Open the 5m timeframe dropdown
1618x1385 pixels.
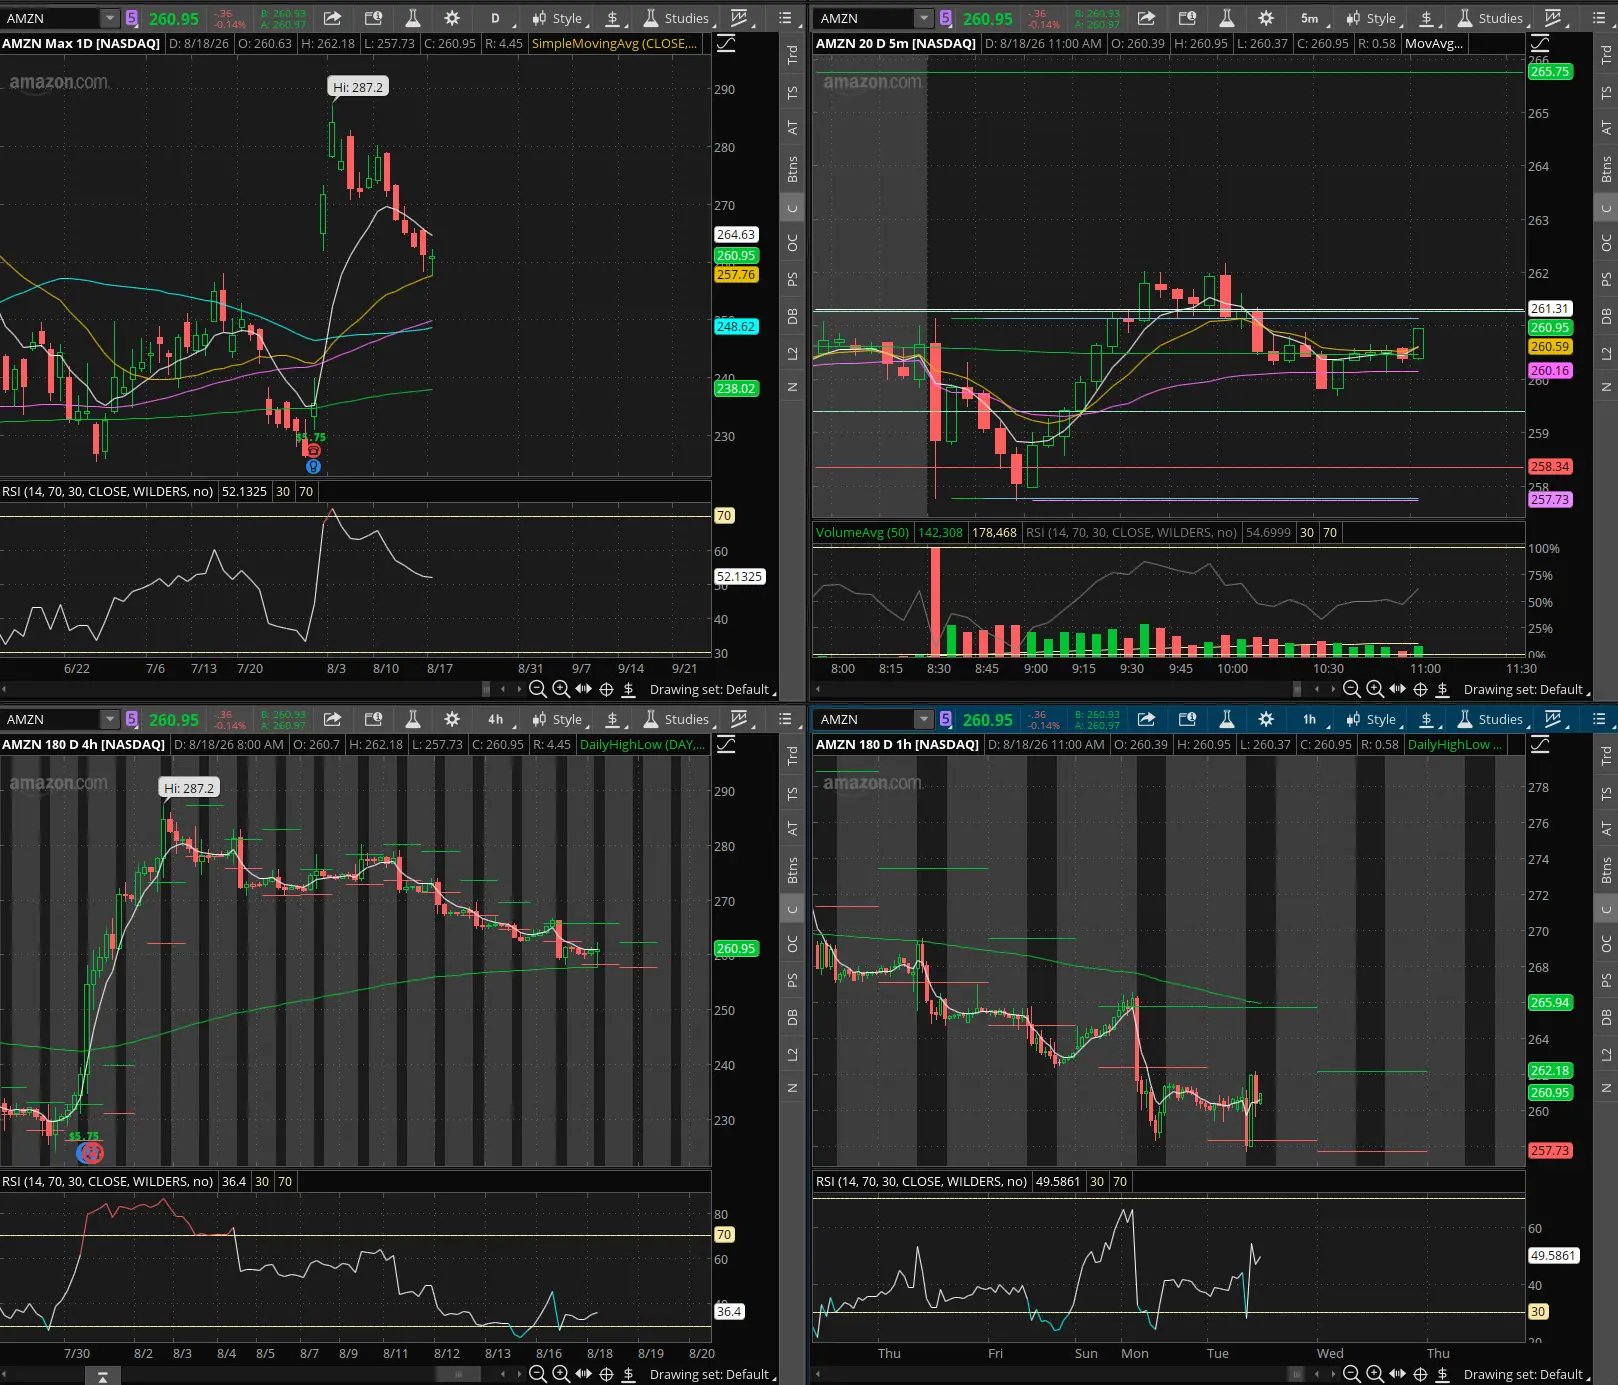tap(1311, 18)
